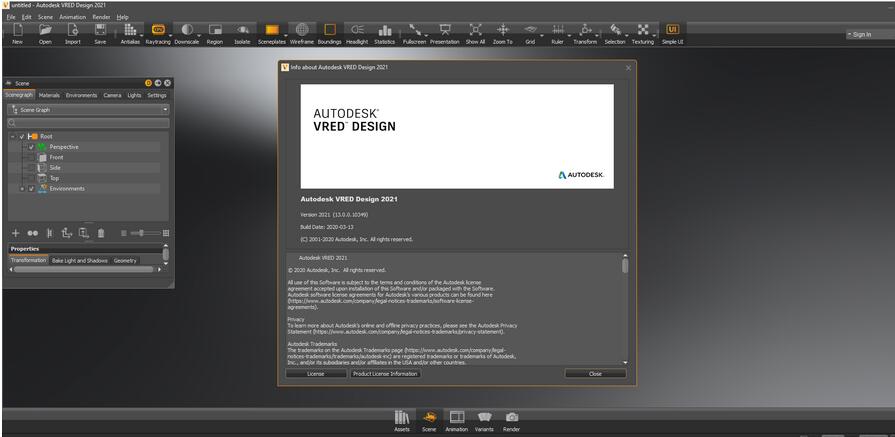Switch to the Scene panel Settings tab

(157, 95)
